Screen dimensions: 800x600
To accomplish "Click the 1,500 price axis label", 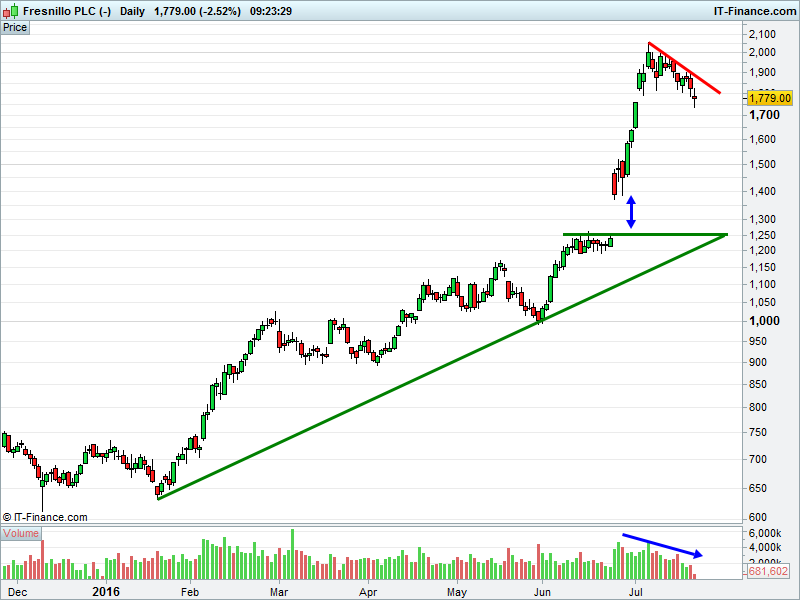I will (762, 164).
